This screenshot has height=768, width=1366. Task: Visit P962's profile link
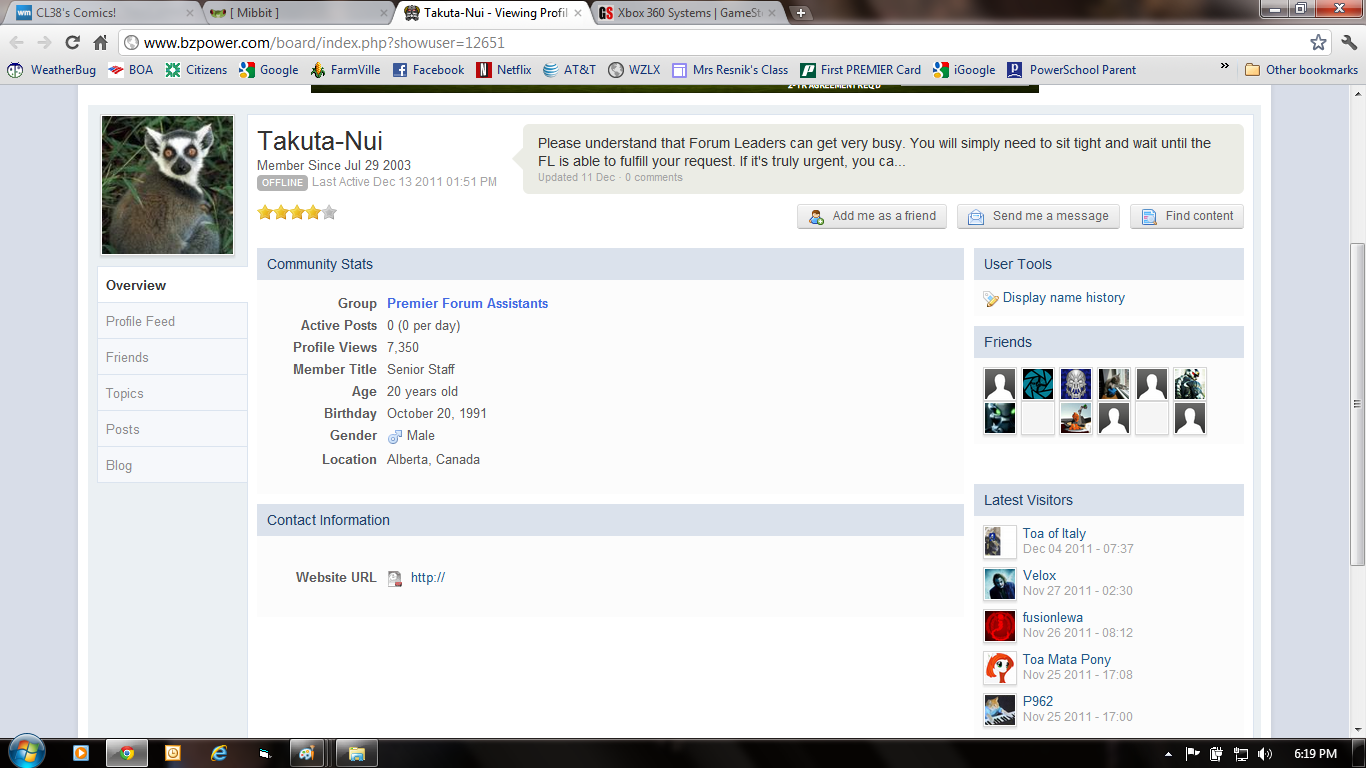coord(1038,701)
